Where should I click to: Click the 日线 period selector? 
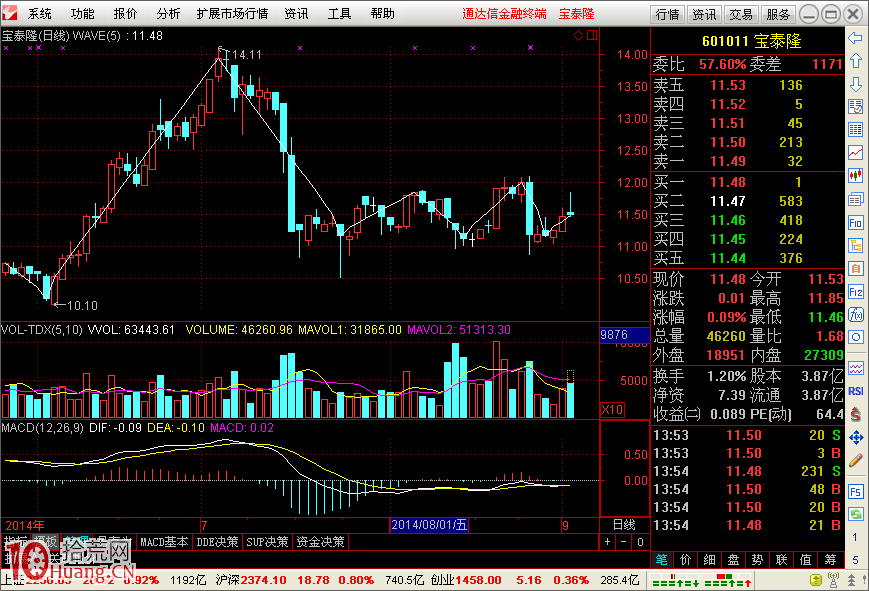click(624, 524)
